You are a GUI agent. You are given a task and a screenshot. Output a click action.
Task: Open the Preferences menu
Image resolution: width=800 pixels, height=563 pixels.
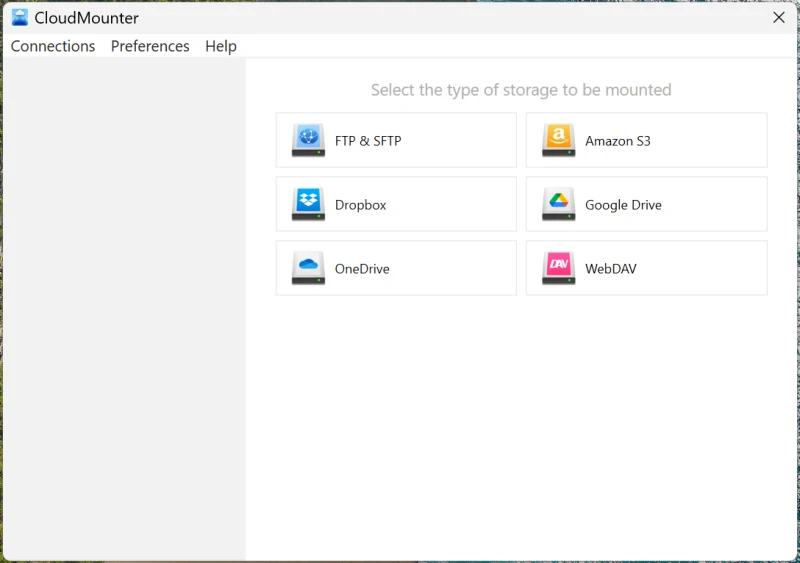tap(150, 46)
